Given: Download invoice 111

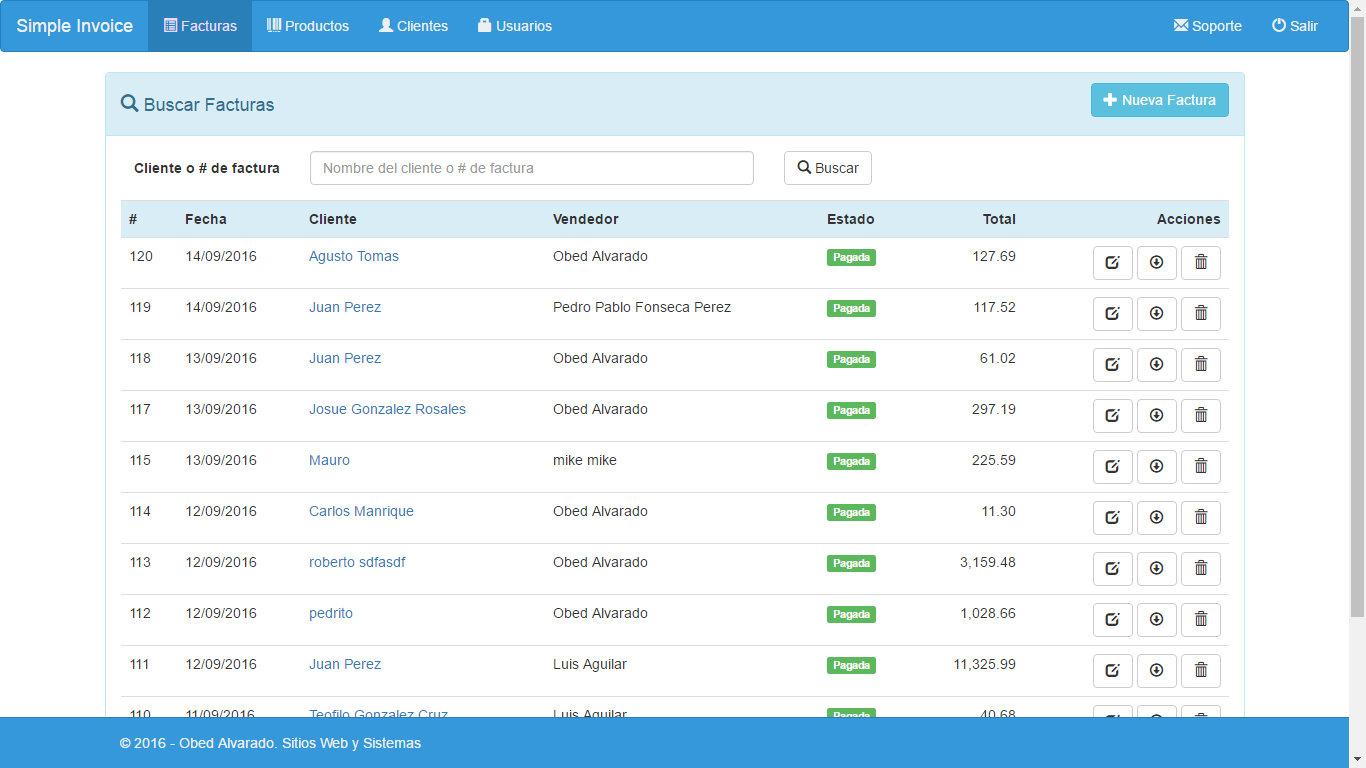Looking at the screenshot, I should [1157, 671].
